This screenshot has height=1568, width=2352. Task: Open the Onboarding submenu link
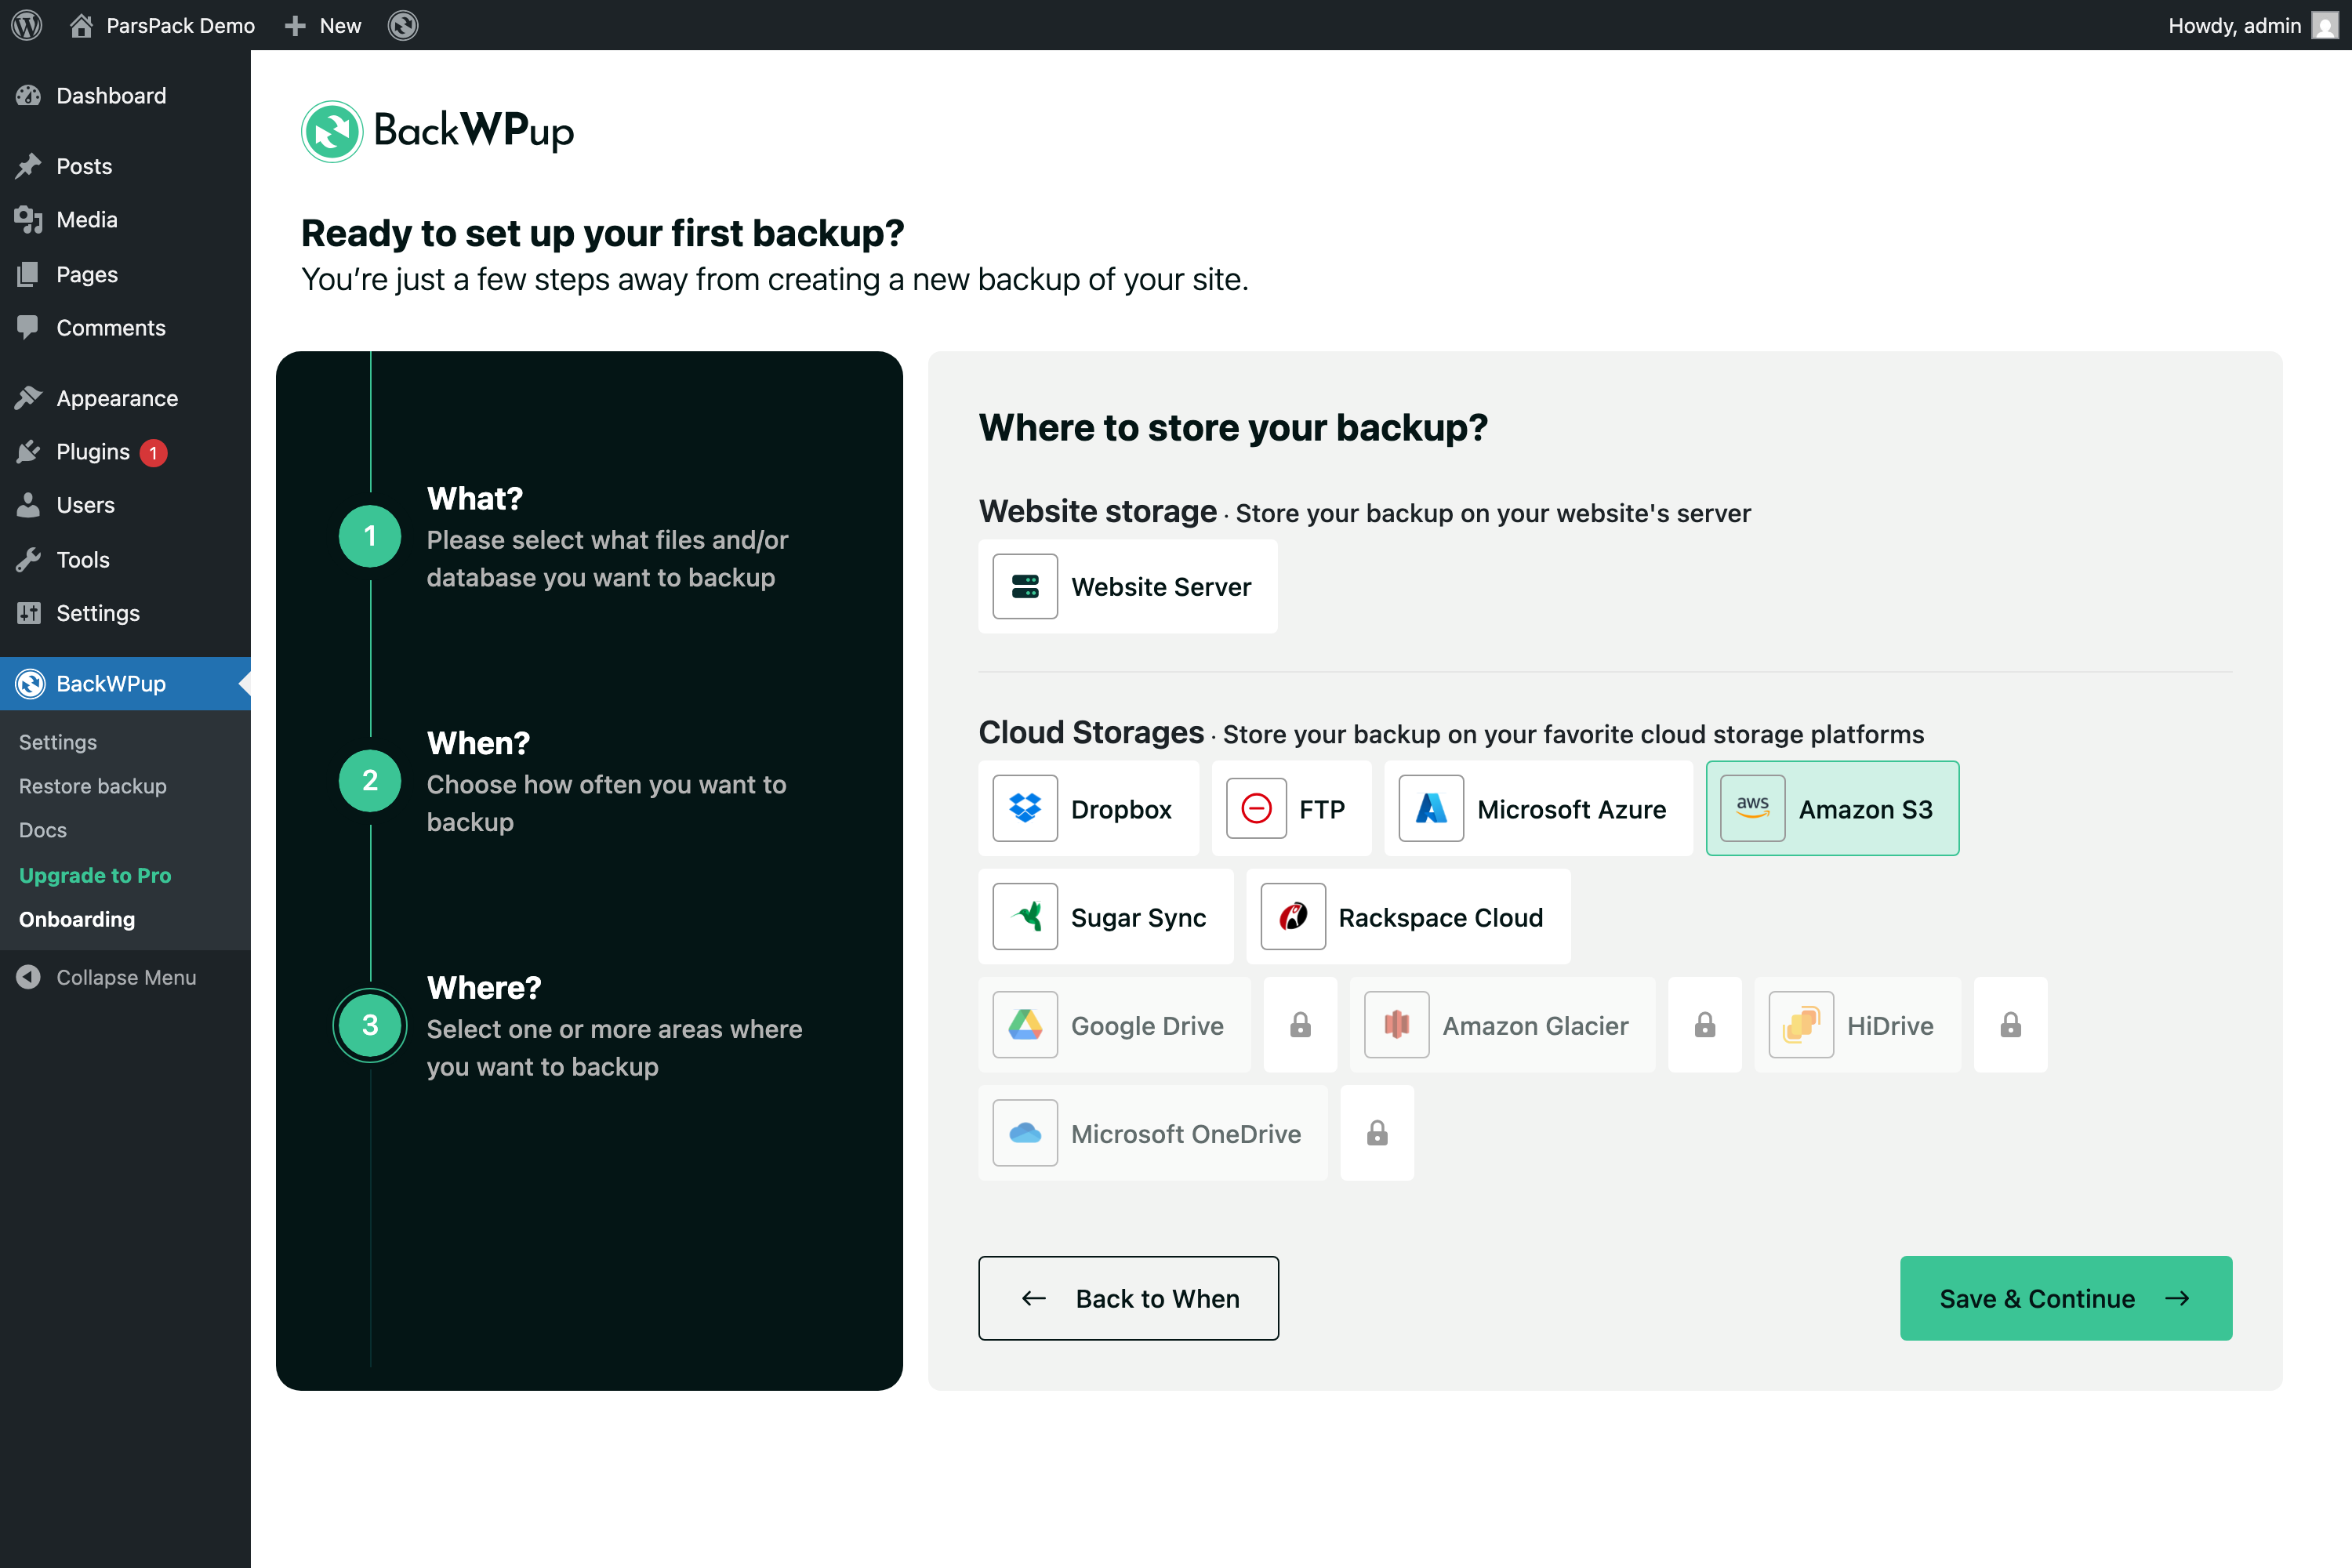click(77, 919)
